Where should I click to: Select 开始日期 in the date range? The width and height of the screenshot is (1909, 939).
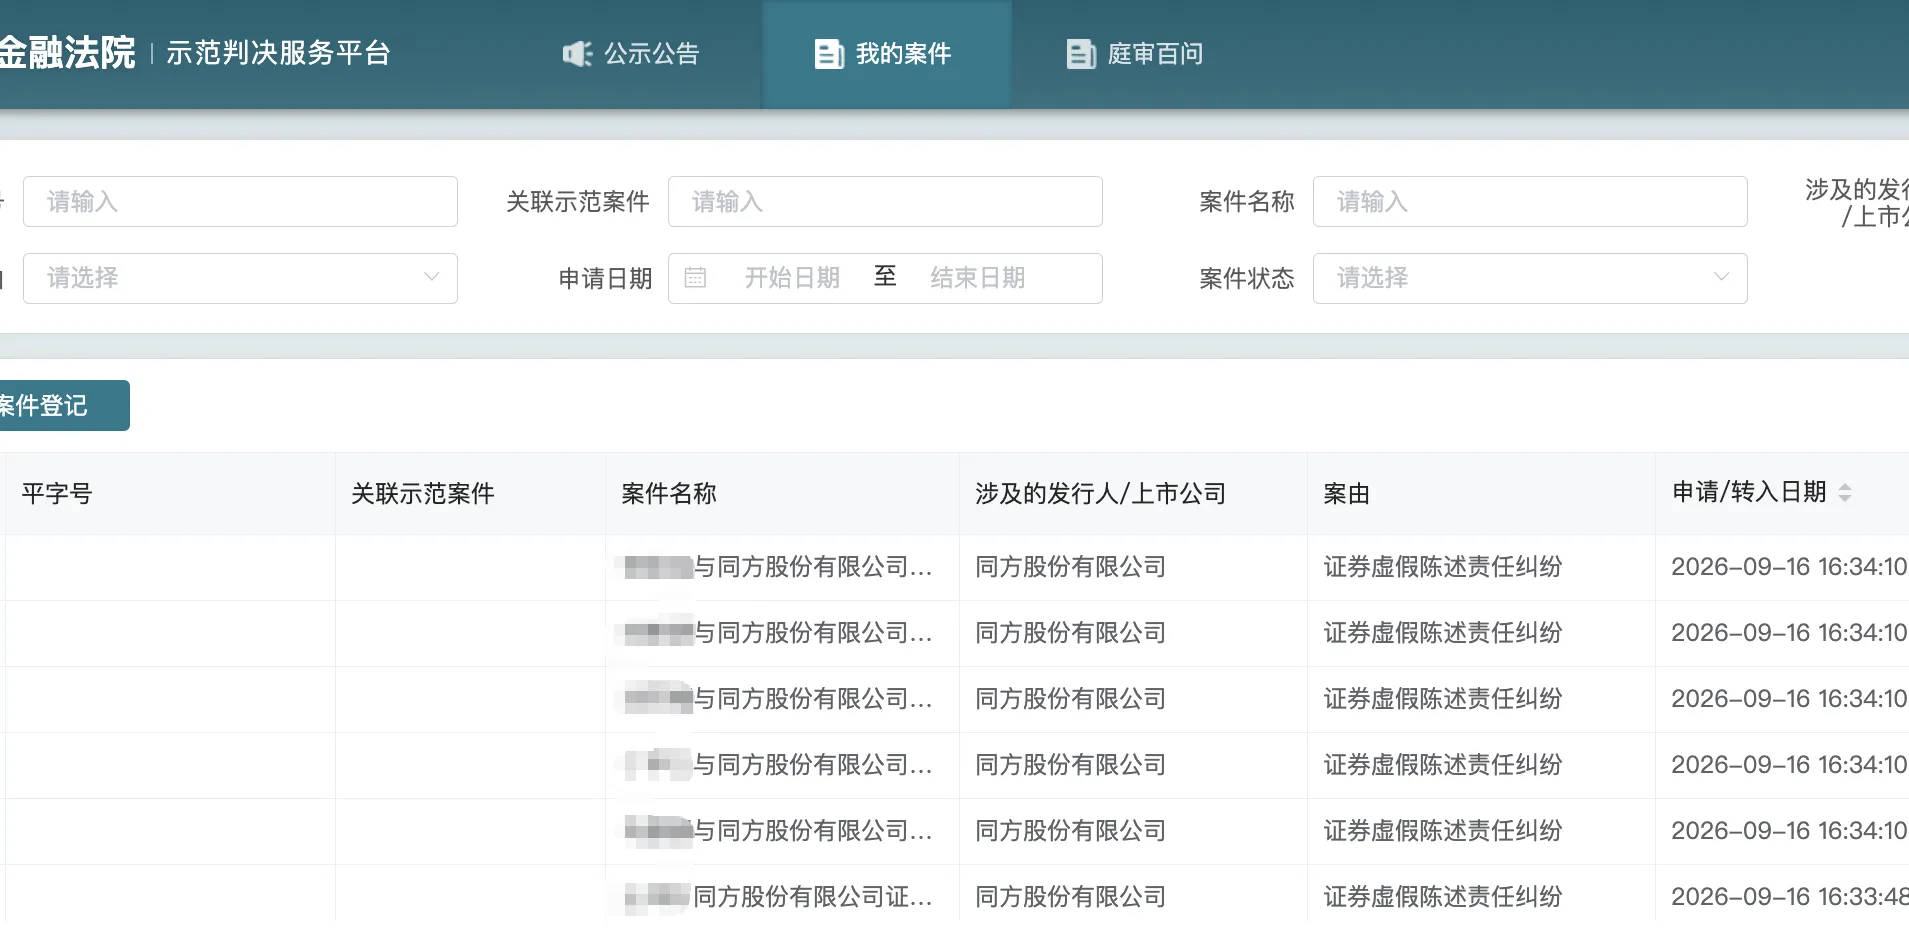point(792,278)
